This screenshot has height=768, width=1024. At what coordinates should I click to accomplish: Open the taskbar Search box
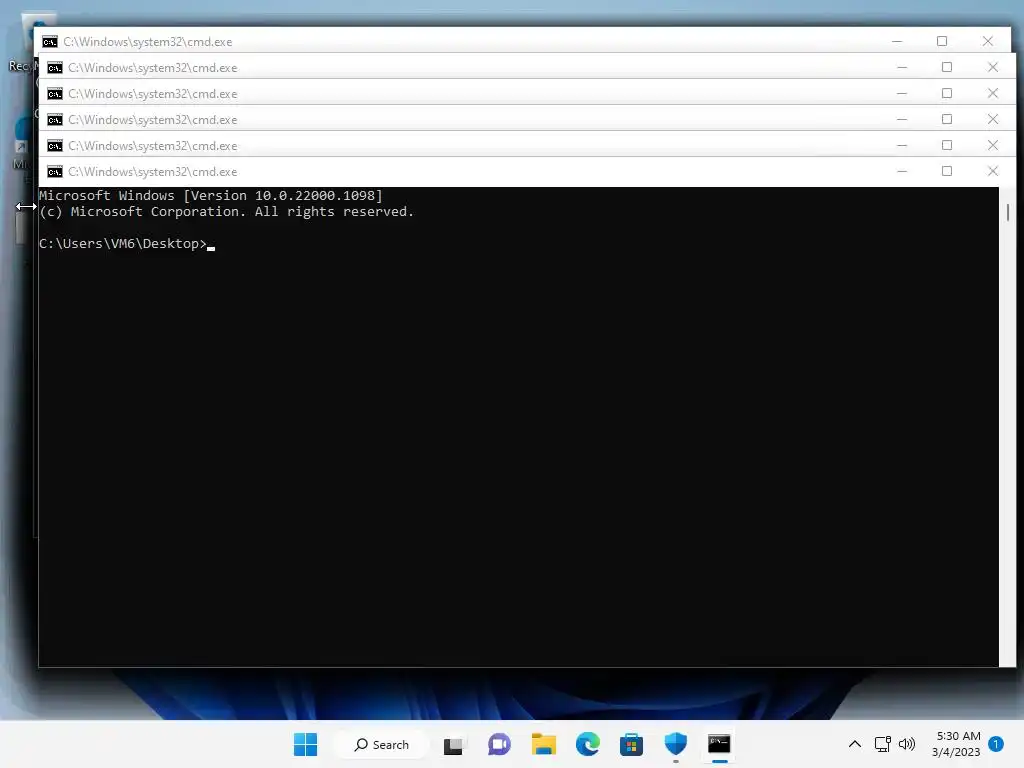click(x=381, y=744)
